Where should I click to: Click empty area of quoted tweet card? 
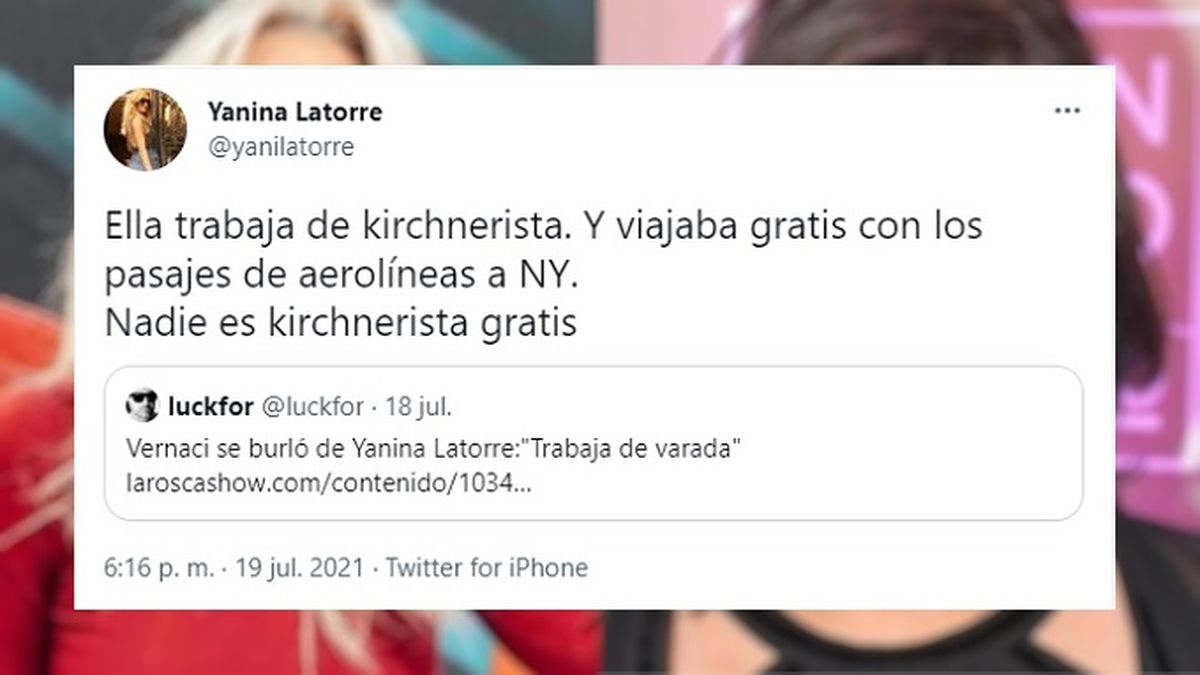coord(850,480)
